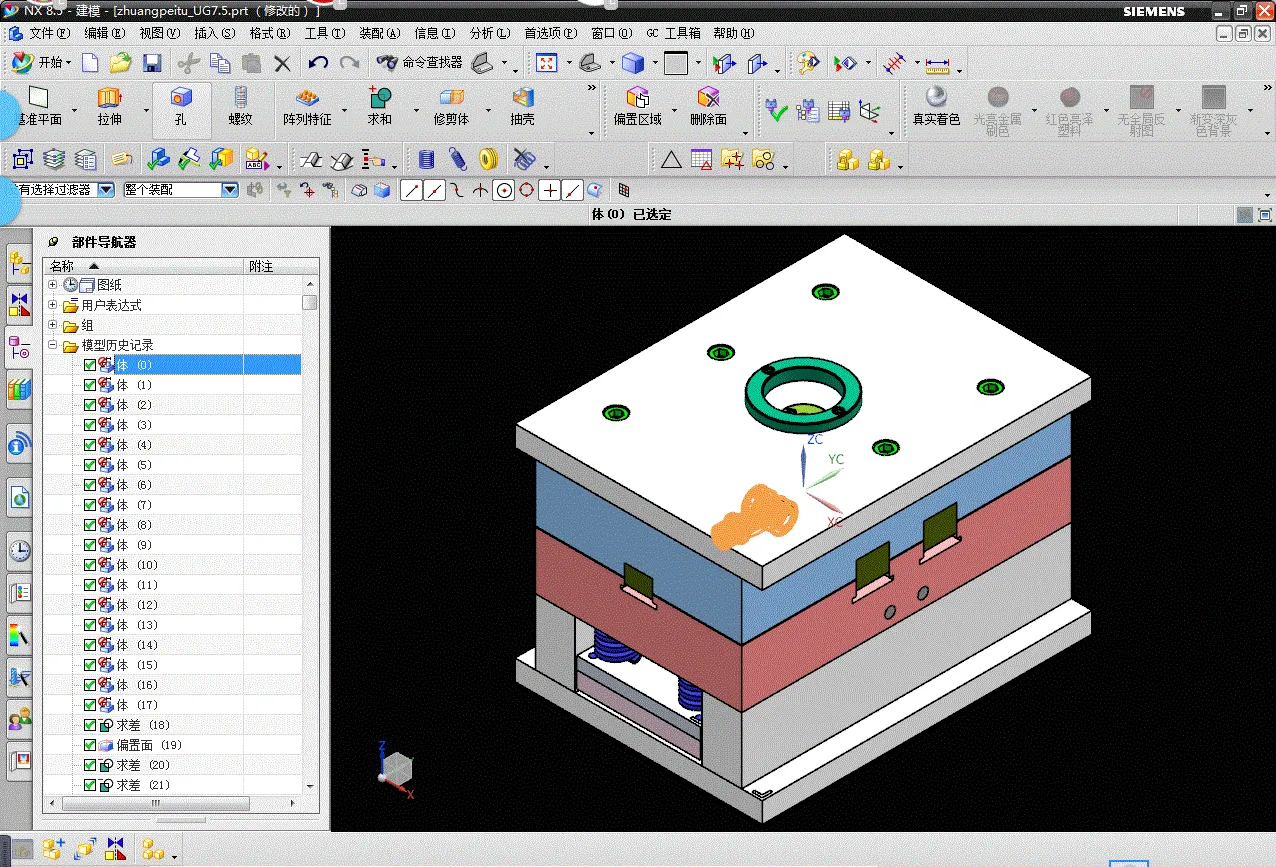Screen dimensions: 1276x867
Task: Click the triangle icon in the third toolbar row
Action: pos(671,159)
